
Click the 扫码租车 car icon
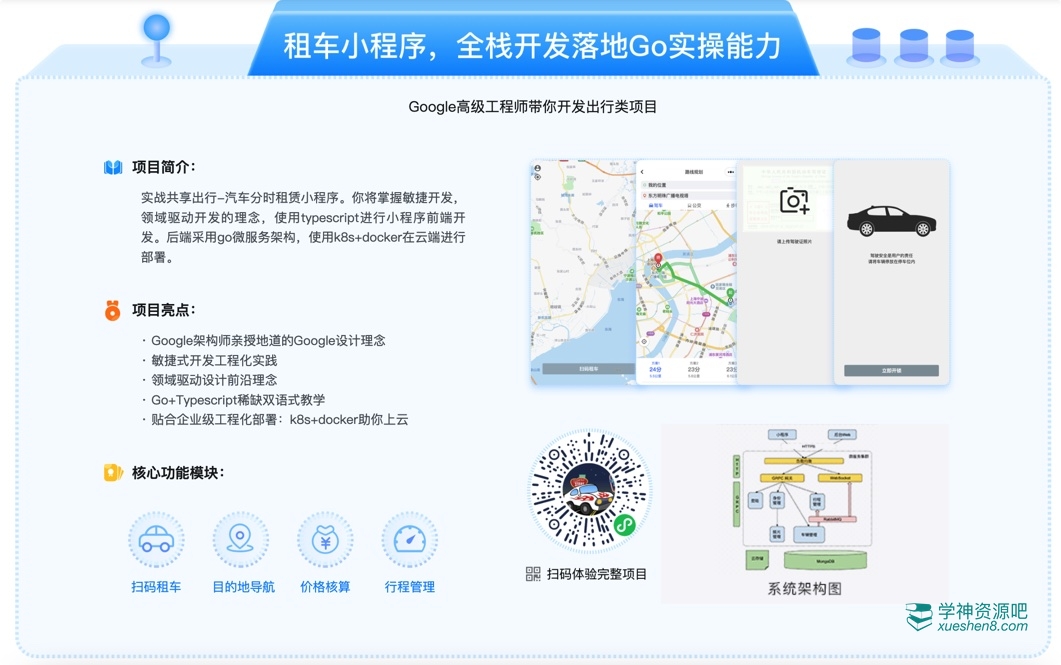156,540
